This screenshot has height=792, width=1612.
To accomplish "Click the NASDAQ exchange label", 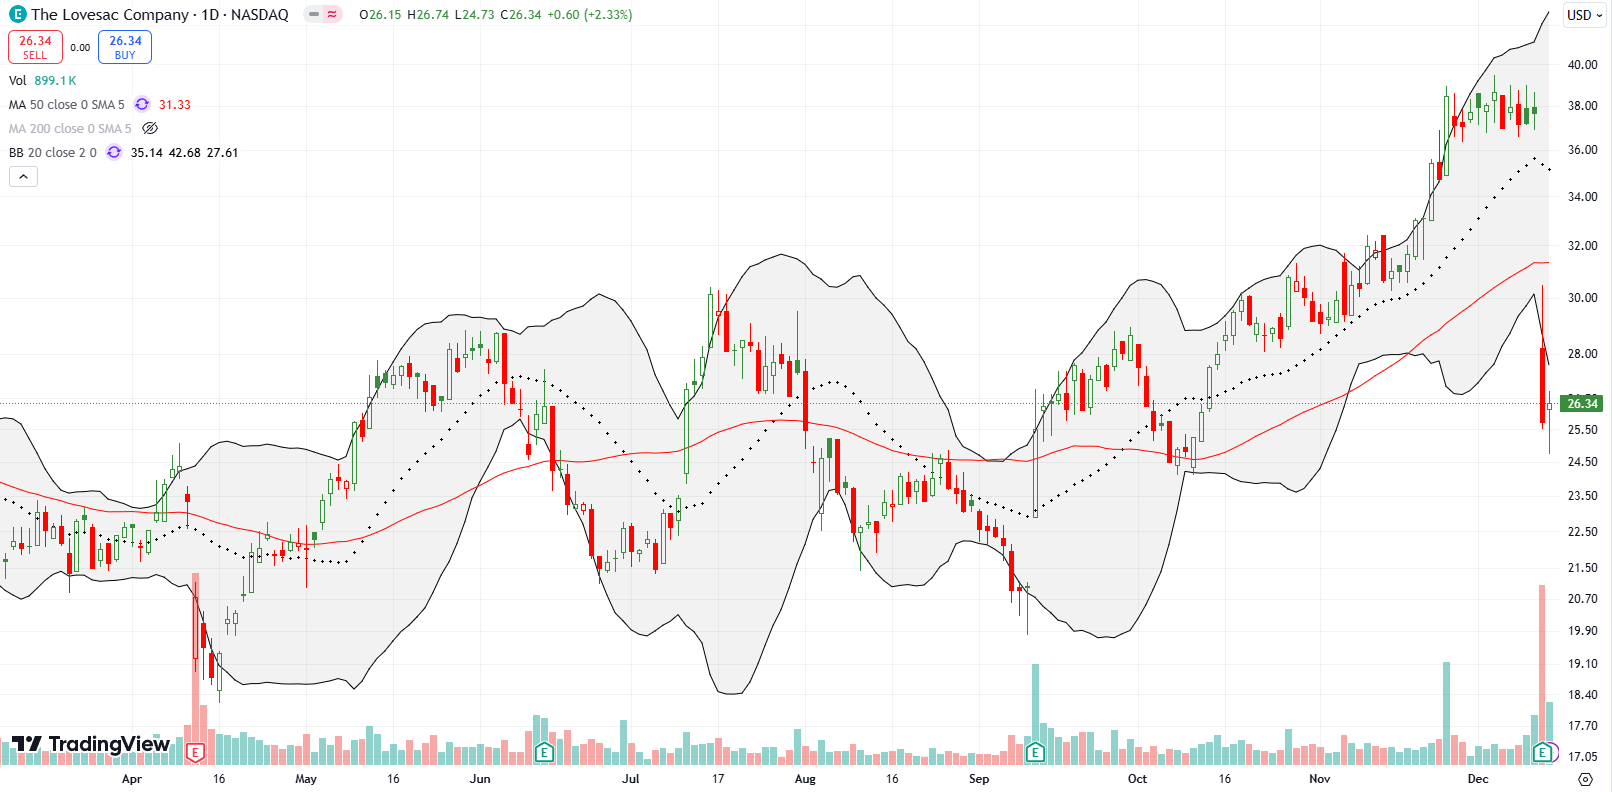I will point(260,14).
